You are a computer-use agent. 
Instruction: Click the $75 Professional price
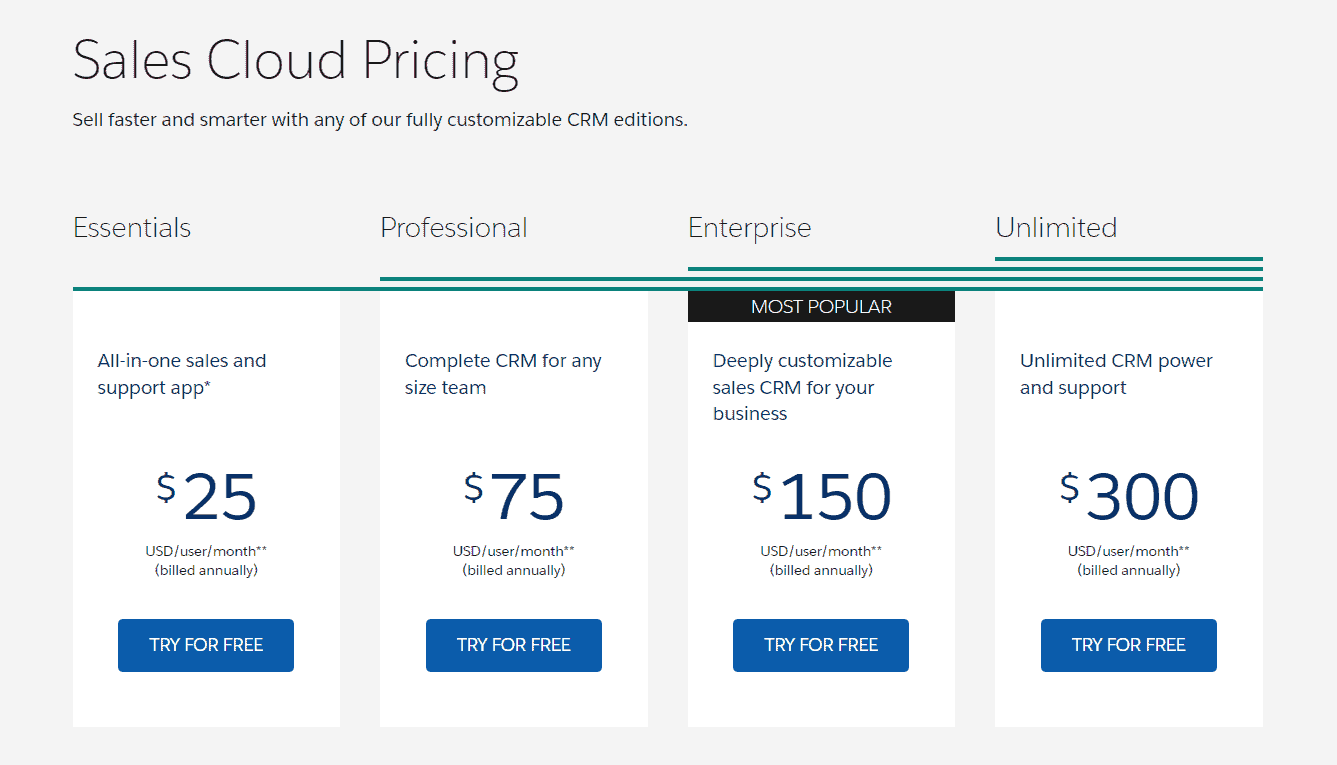[514, 497]
